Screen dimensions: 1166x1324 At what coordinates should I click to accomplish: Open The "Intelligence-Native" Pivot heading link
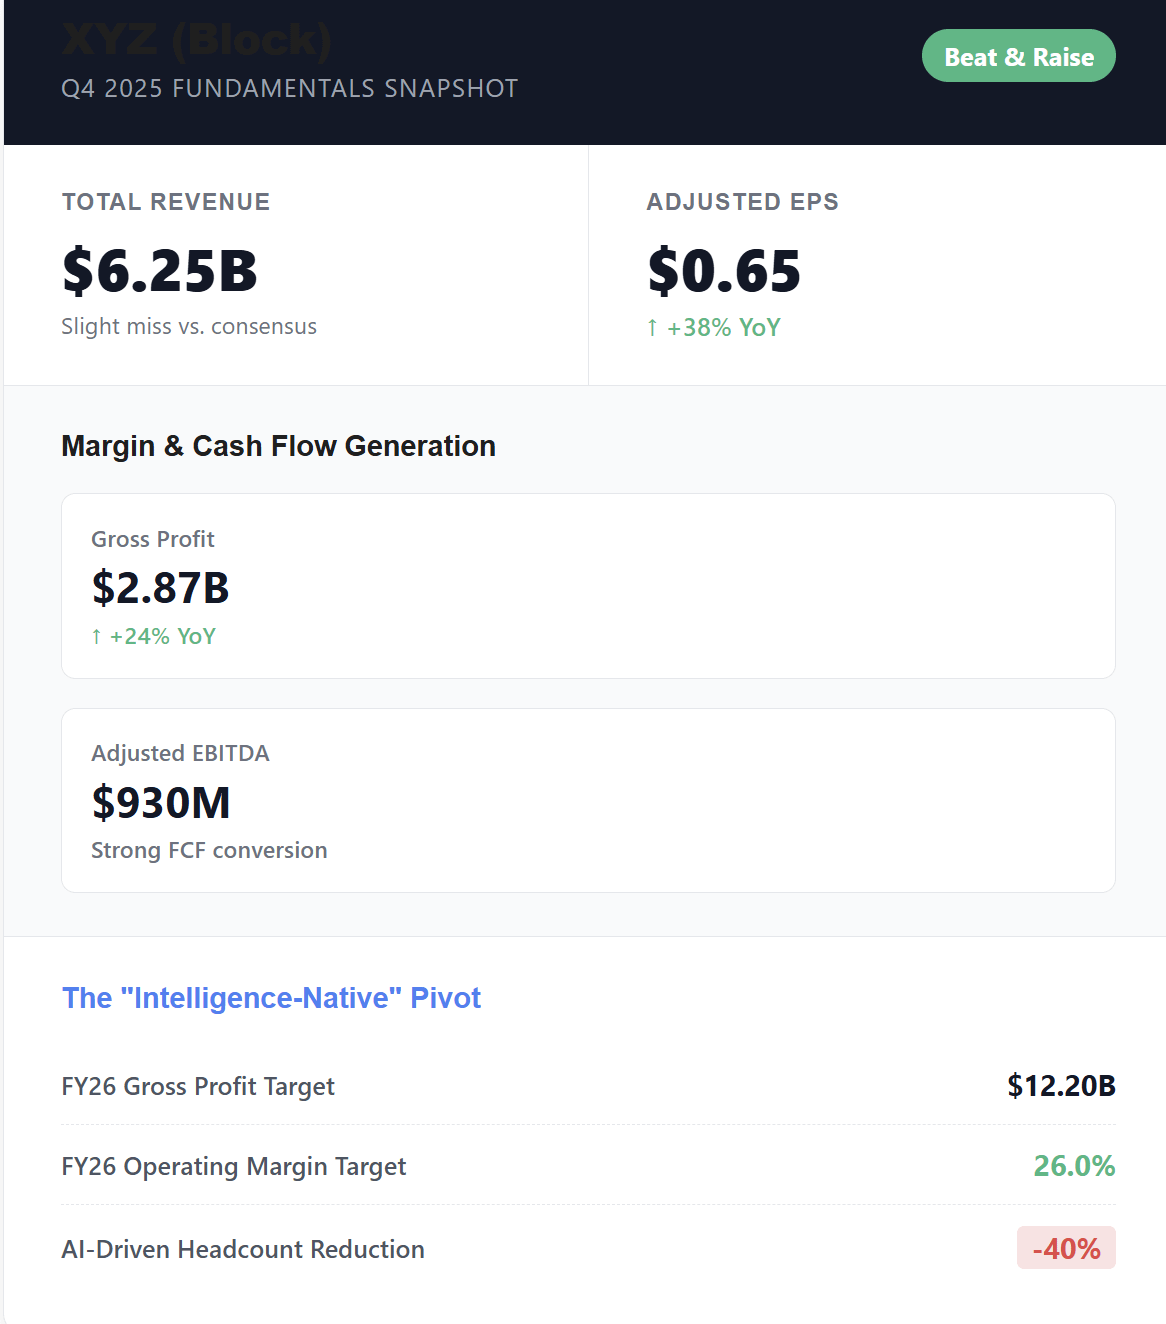(x=271, y=998)
